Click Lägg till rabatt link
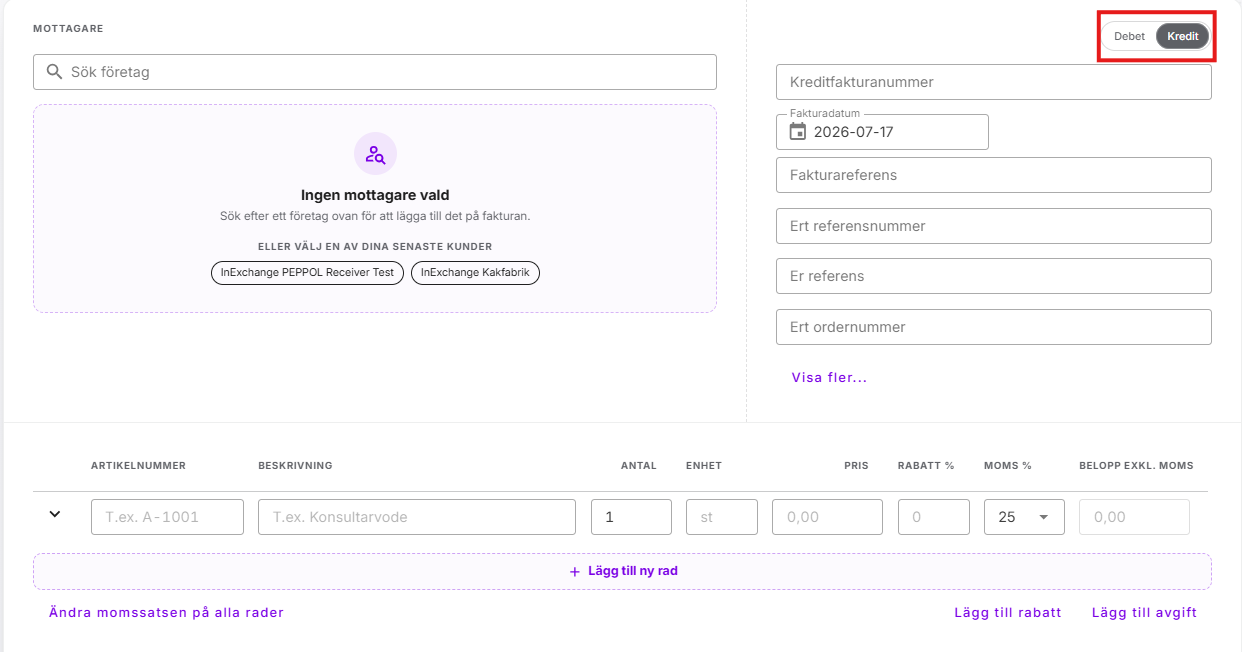The image size is (1242, 652). pos(1008,613)
